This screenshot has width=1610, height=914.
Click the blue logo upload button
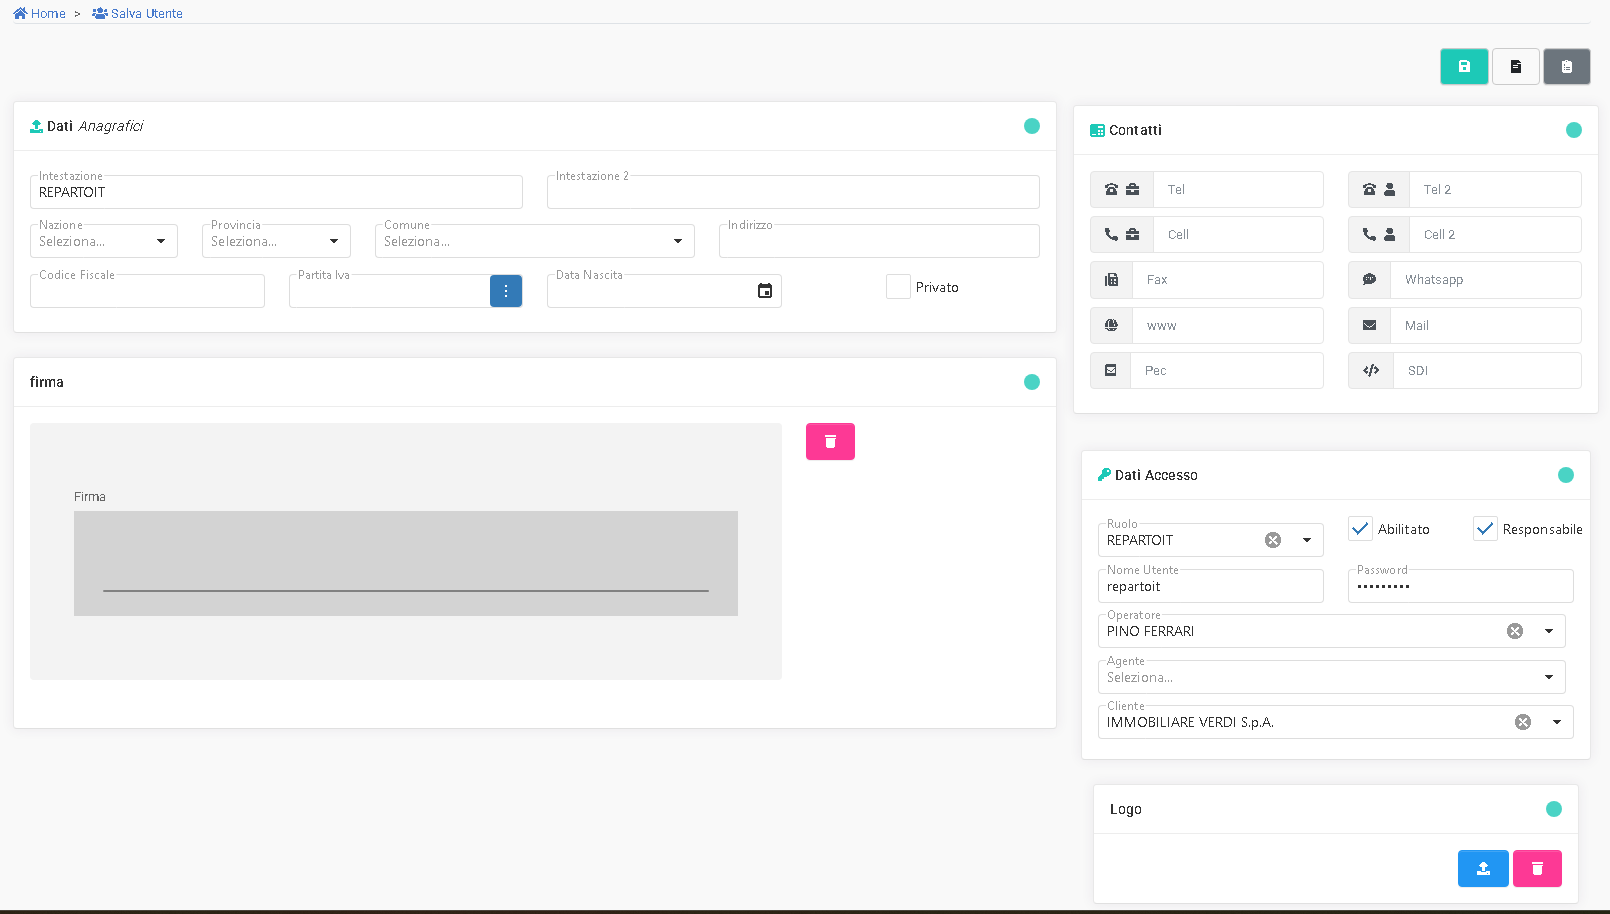coord(1483,869)
